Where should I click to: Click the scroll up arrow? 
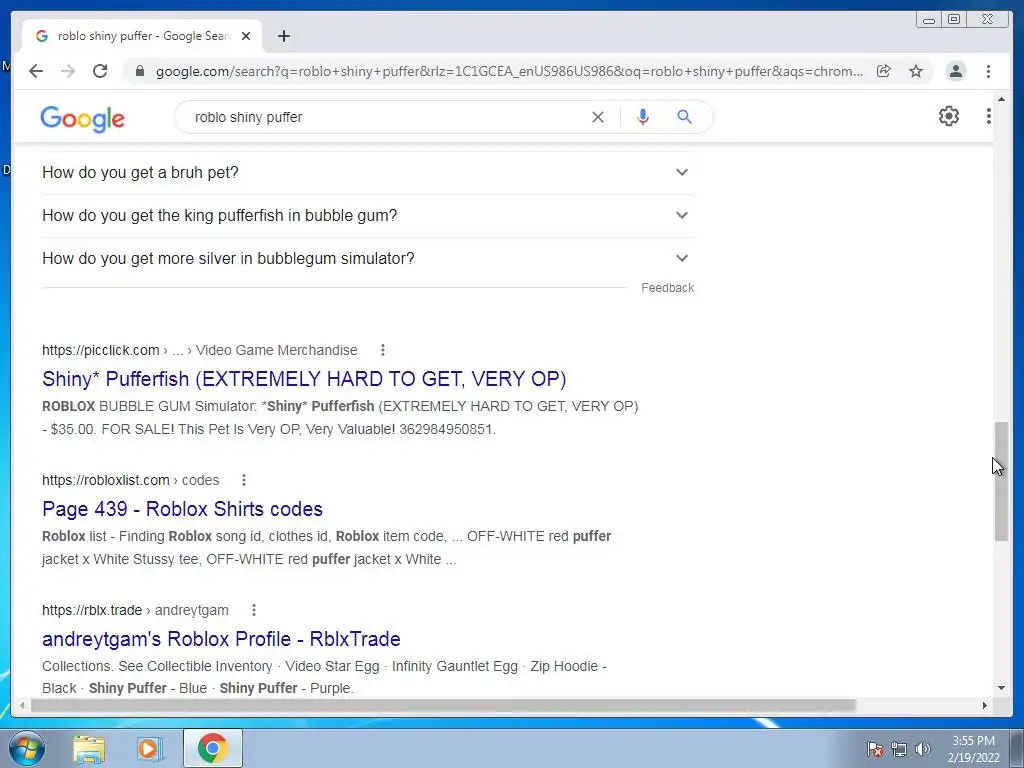[1001, 99]
